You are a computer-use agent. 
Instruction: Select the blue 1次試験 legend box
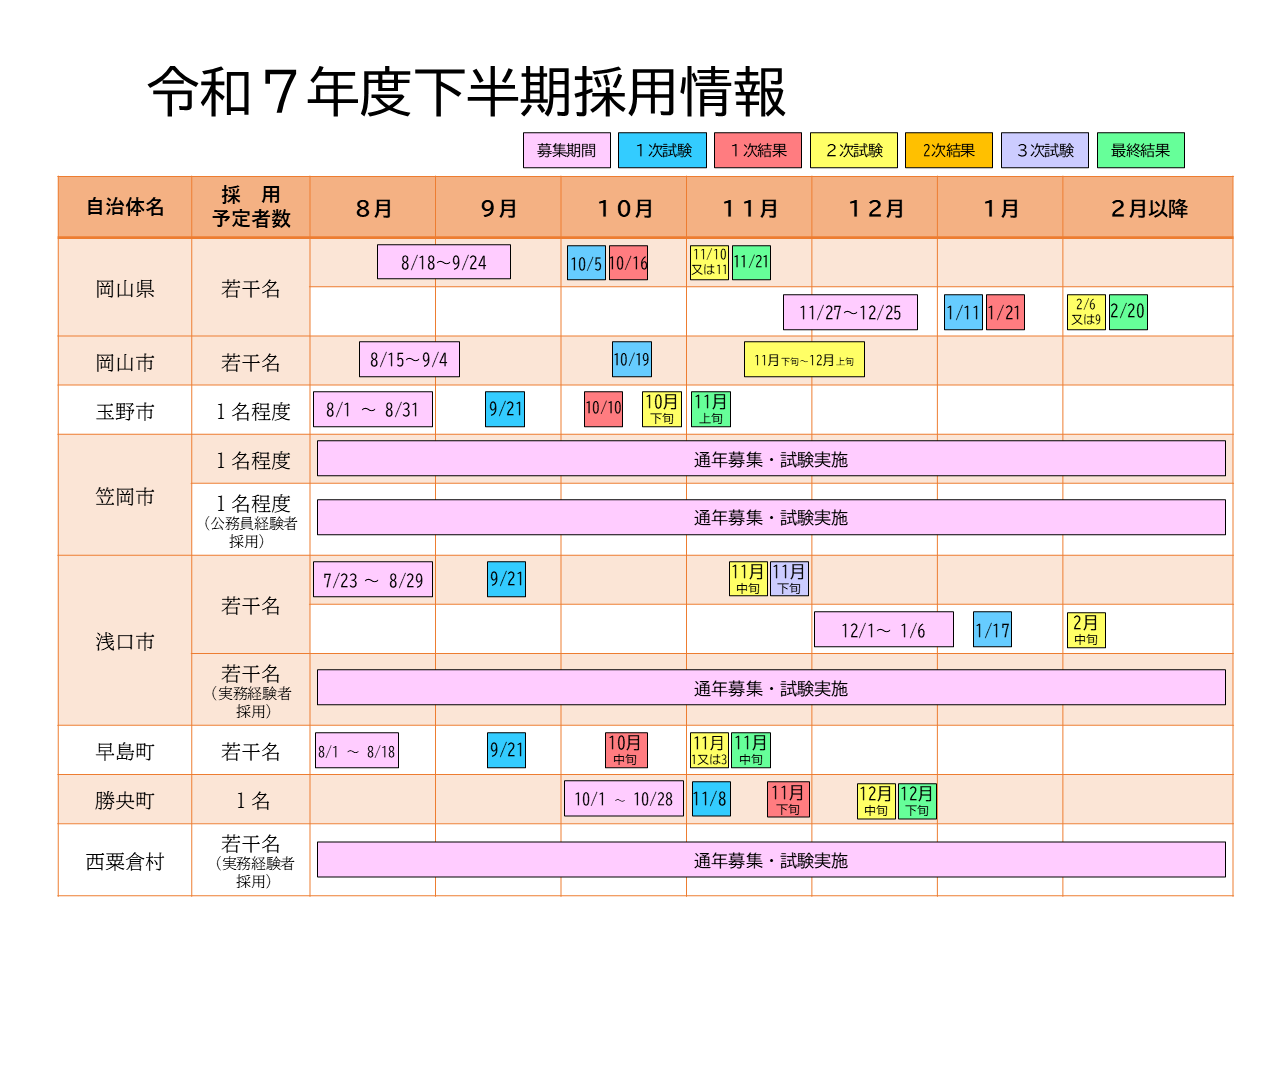662,151
